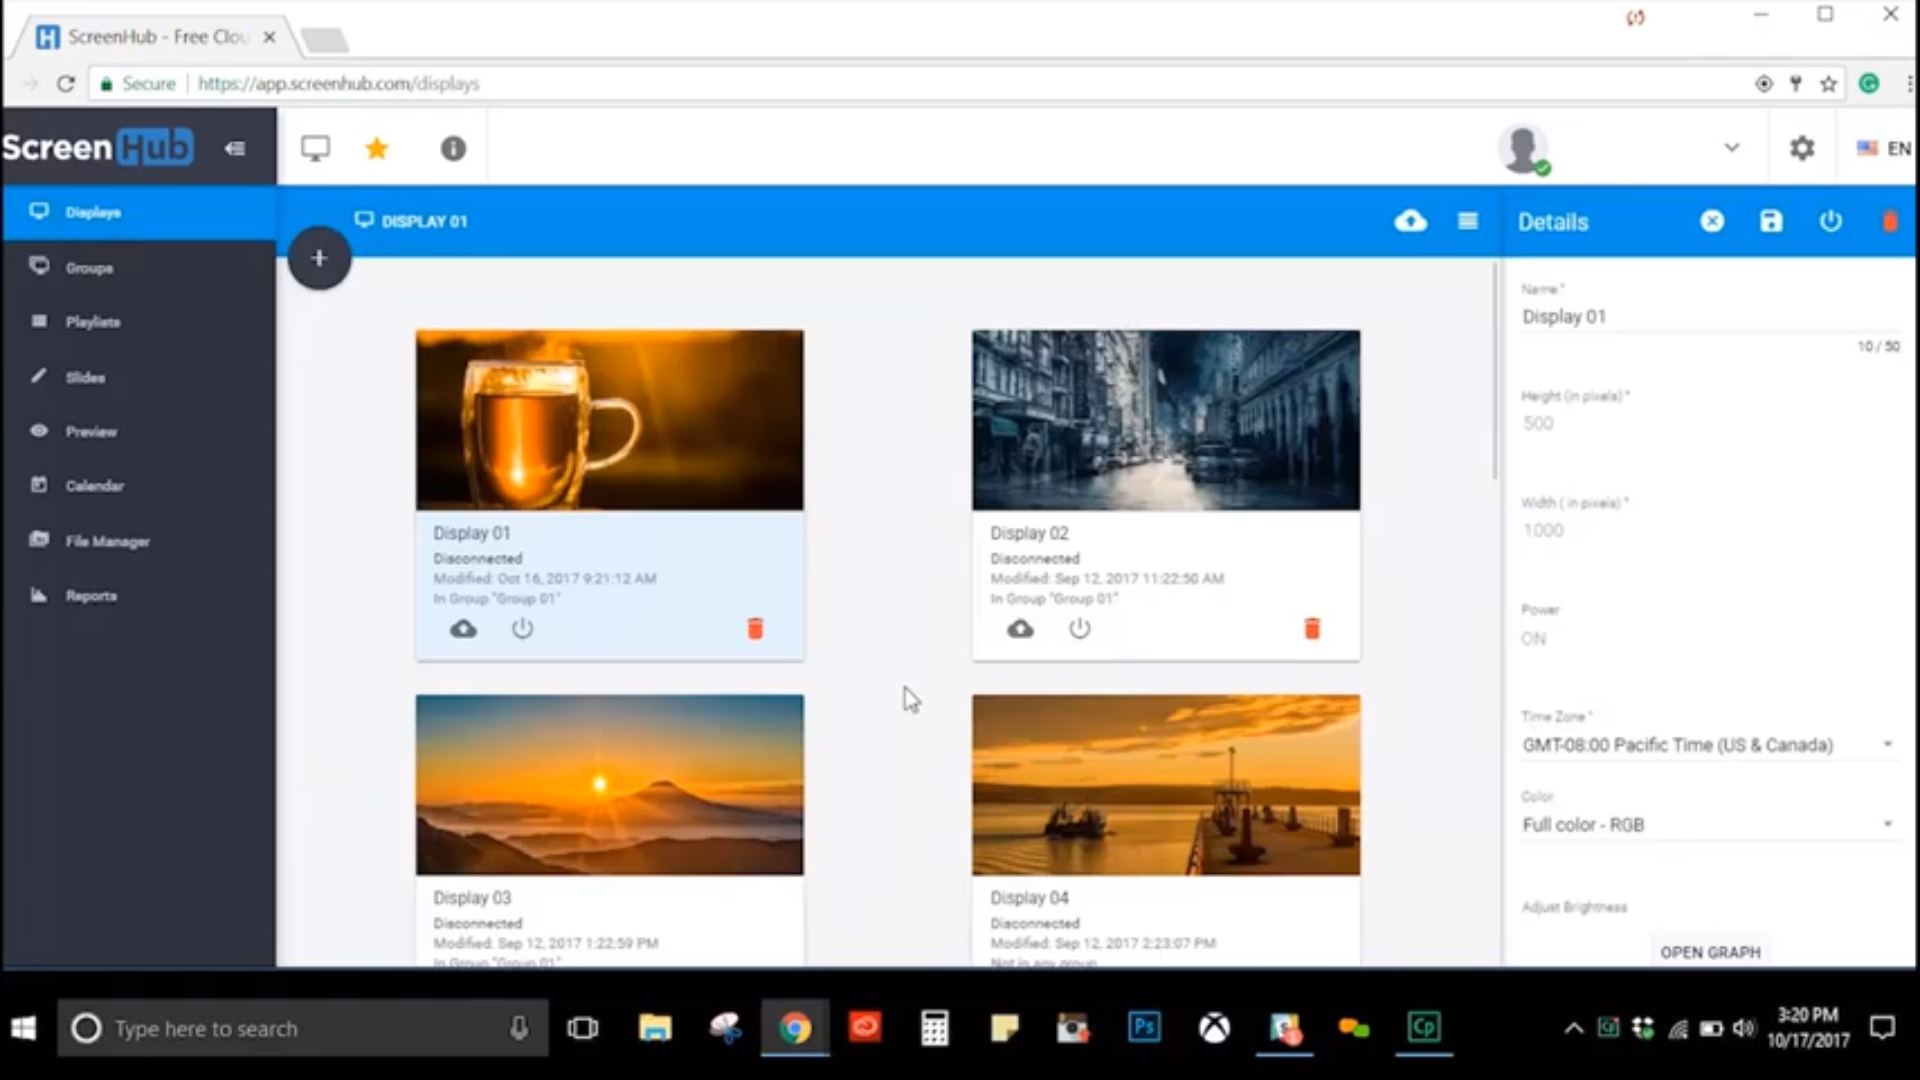Screen dimensions: 1920x1080
Task: Click the Display 01 name input field
Action: click(1707, 317)
